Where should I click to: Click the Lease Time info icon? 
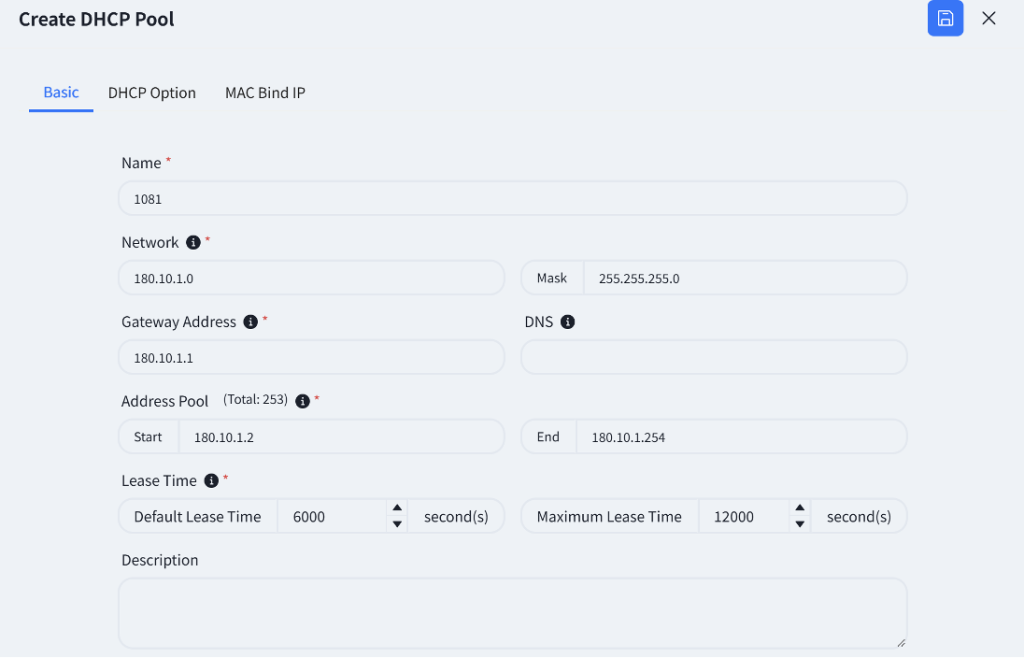(x=211, y=481)
